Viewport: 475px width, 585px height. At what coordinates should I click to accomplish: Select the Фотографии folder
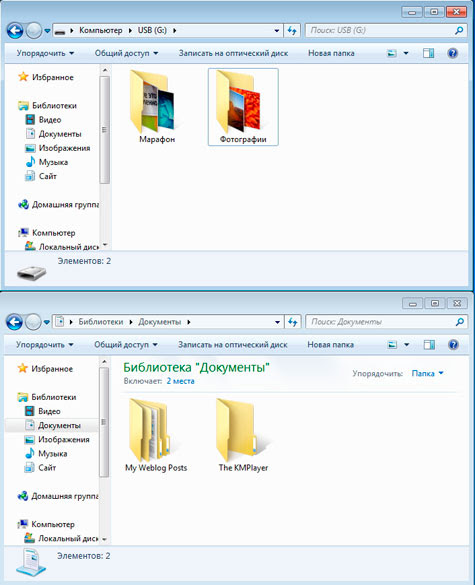coord(243,107)
